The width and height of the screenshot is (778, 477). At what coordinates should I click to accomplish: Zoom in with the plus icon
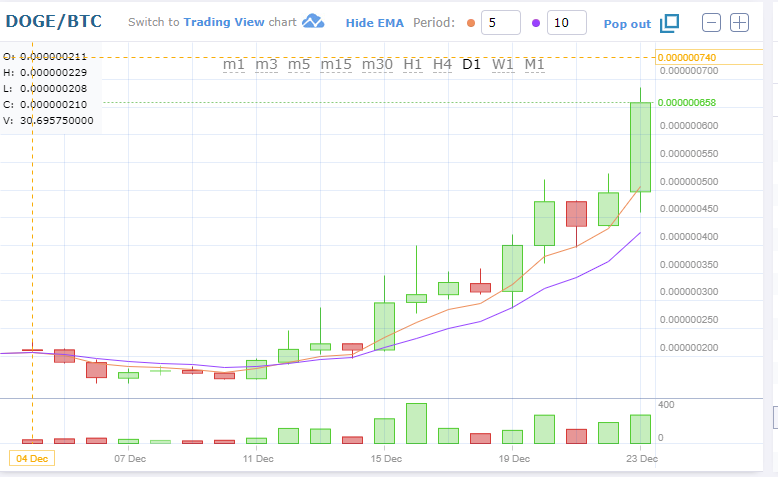739,23
